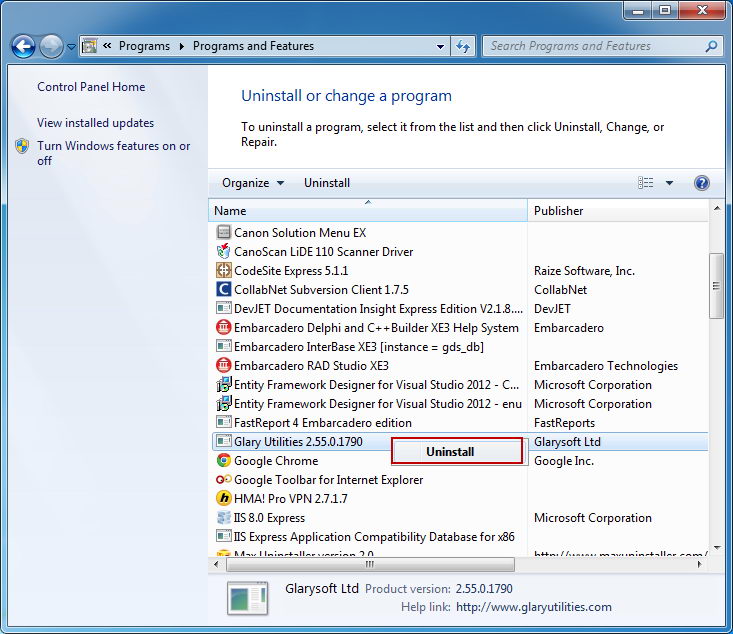Click the Back navigation arrow
733x634 pixels.
point(23,46)
